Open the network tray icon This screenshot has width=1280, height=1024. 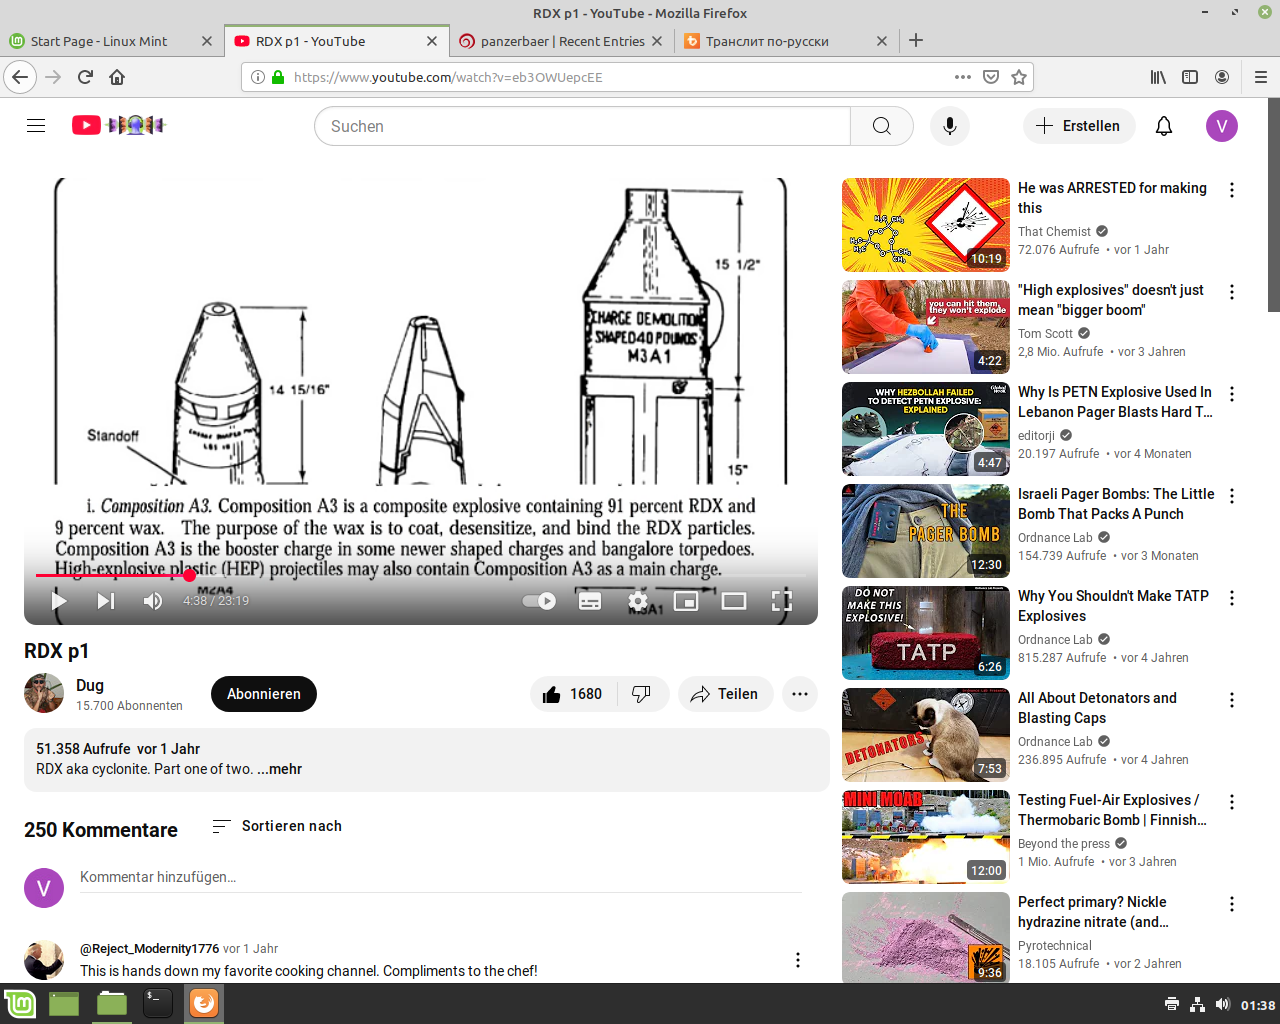(1197, 1004)
